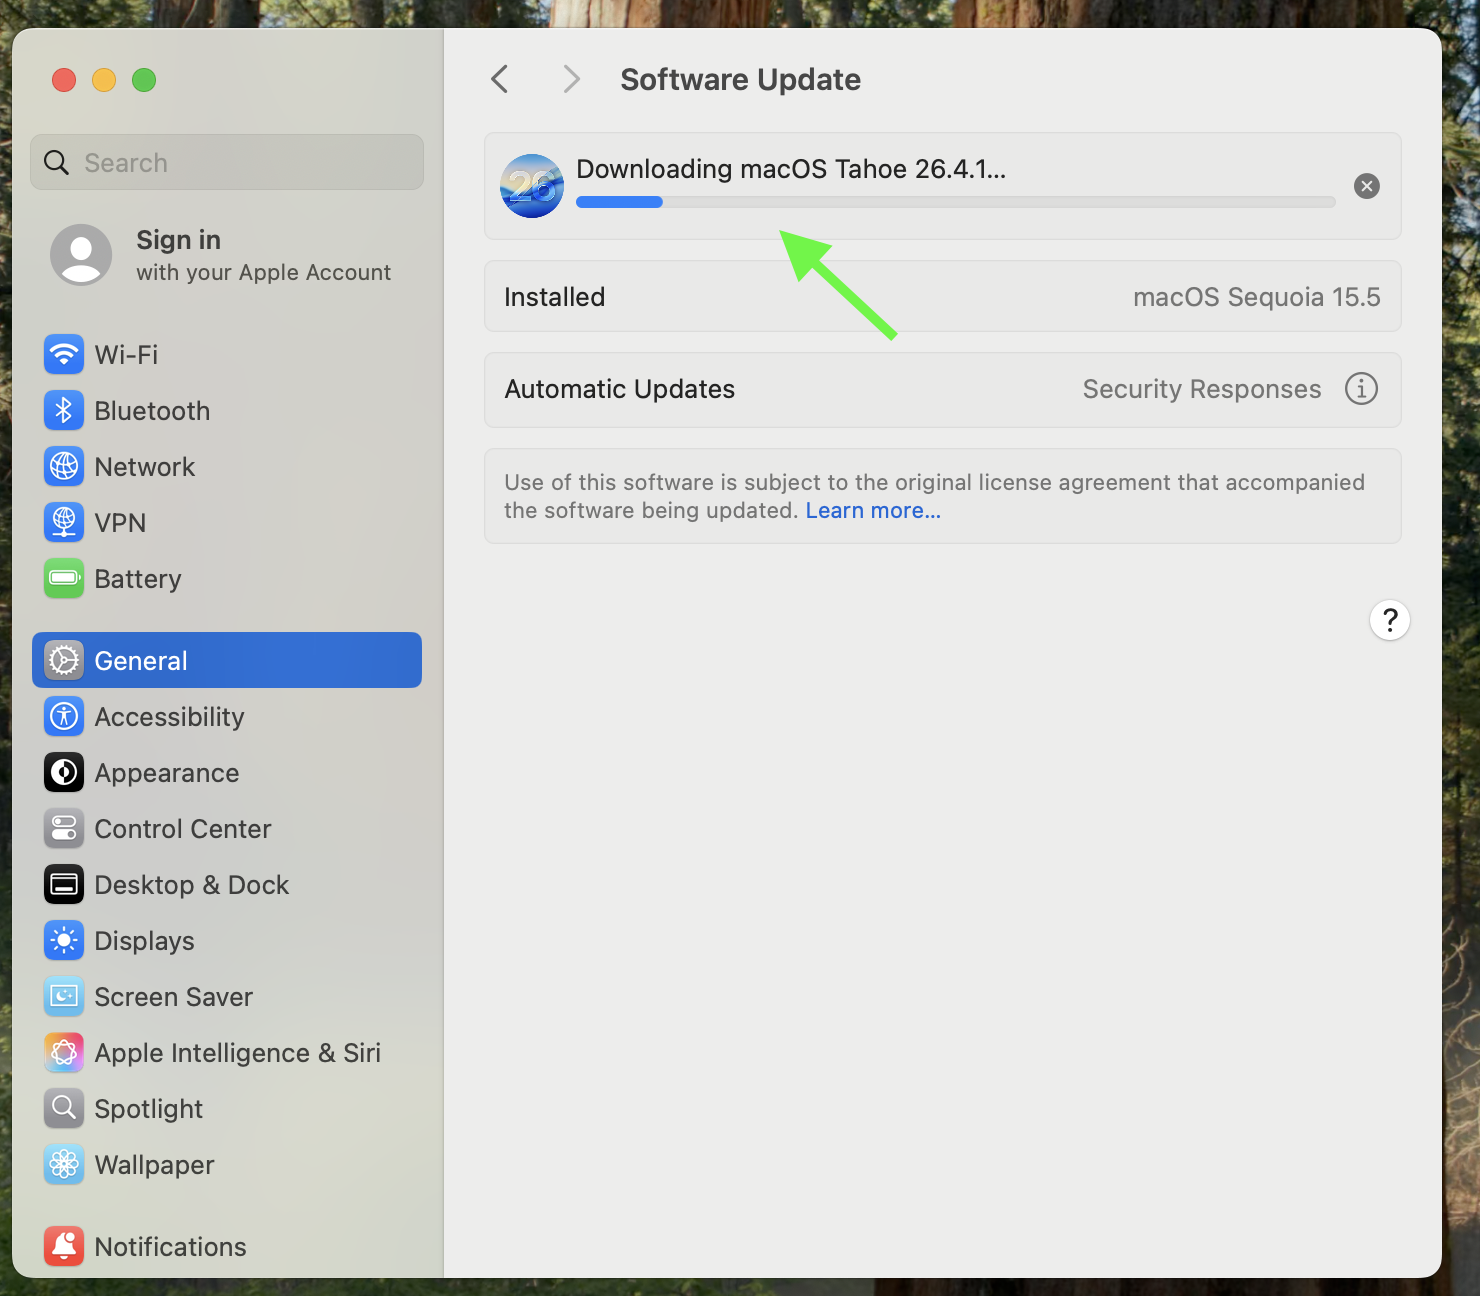The width and height of the screenshot is (1480, 1296).
Task: Click the Installed macOS Sequoia 15.5 row
Action: pyautogui.click(x=943, y=297)
